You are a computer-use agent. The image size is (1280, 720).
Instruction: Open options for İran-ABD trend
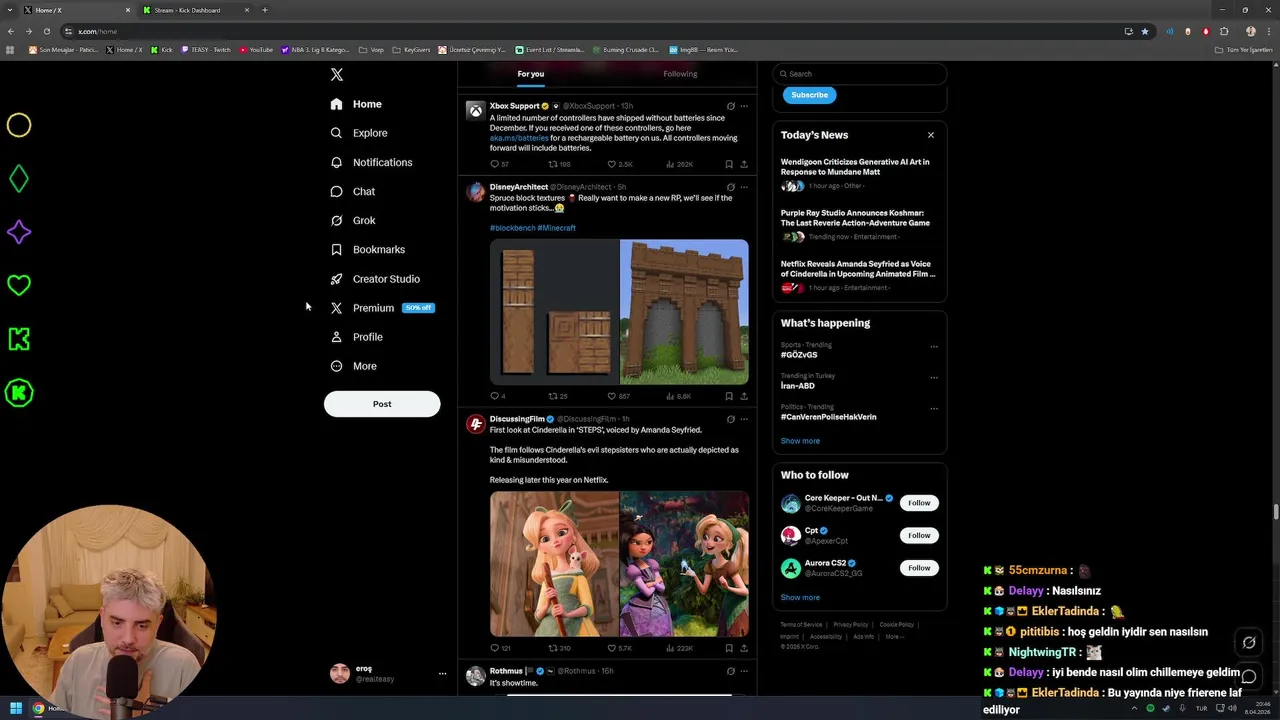pyautogui.click(x=934, y=378)
